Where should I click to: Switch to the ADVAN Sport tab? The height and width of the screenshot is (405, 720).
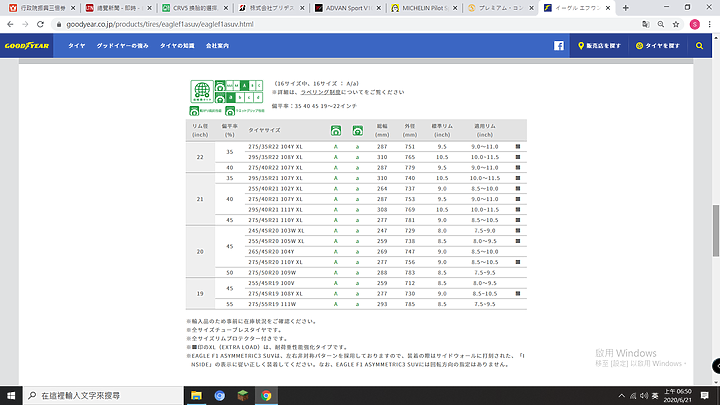(347, 8)
